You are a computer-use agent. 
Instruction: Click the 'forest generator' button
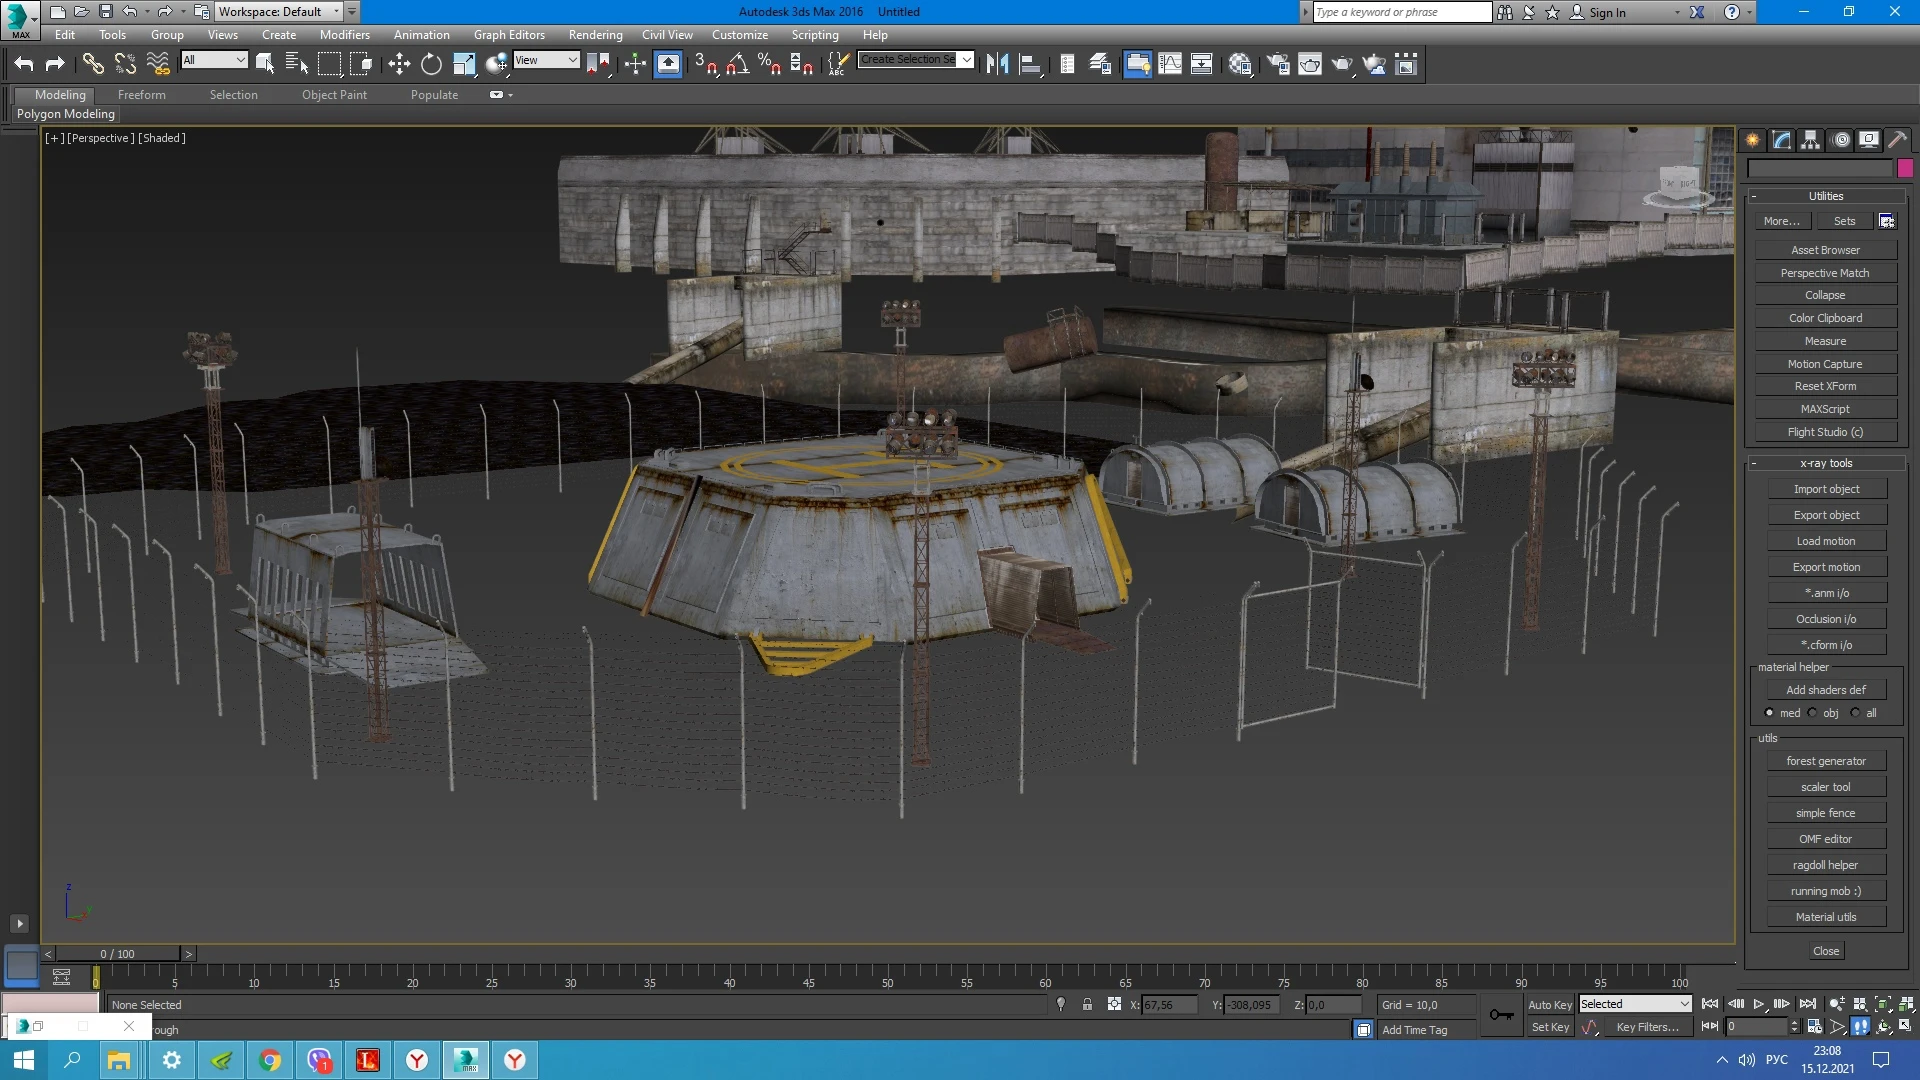(1825, 761)
